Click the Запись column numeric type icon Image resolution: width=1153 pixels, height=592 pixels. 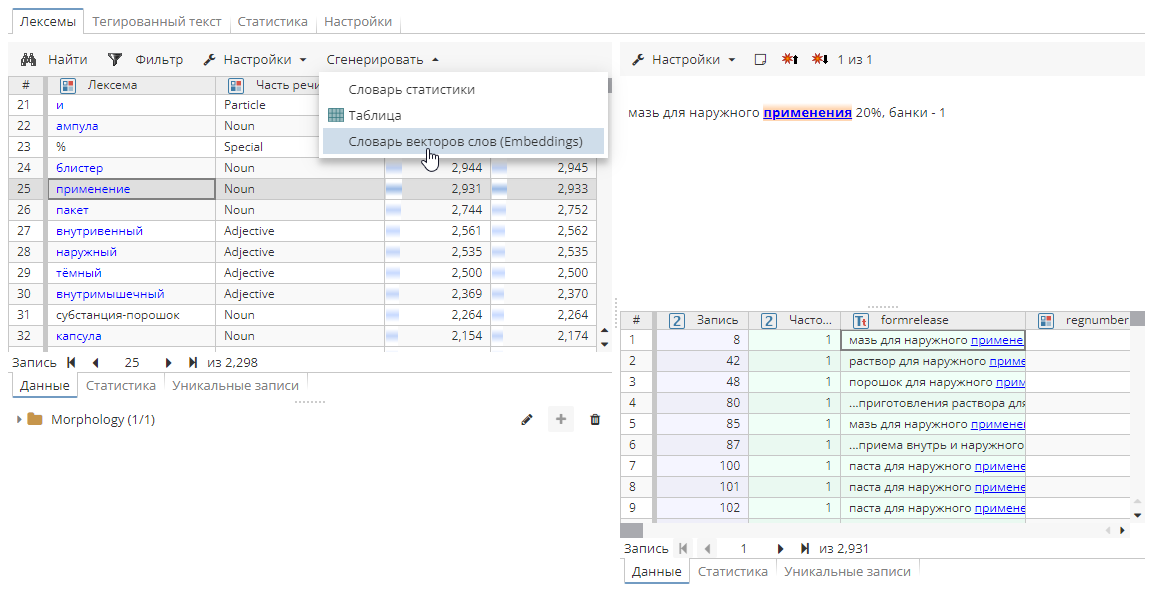677,321
